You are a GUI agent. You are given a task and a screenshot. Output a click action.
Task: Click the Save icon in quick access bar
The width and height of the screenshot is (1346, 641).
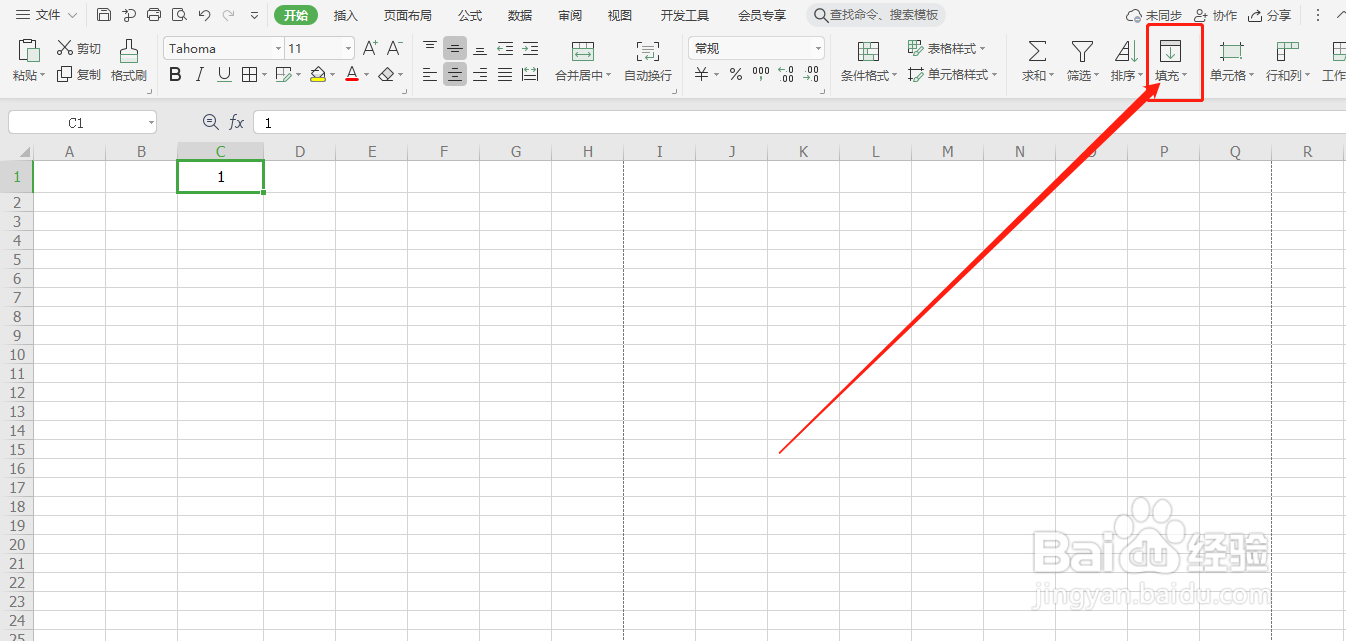coord(104,15)
